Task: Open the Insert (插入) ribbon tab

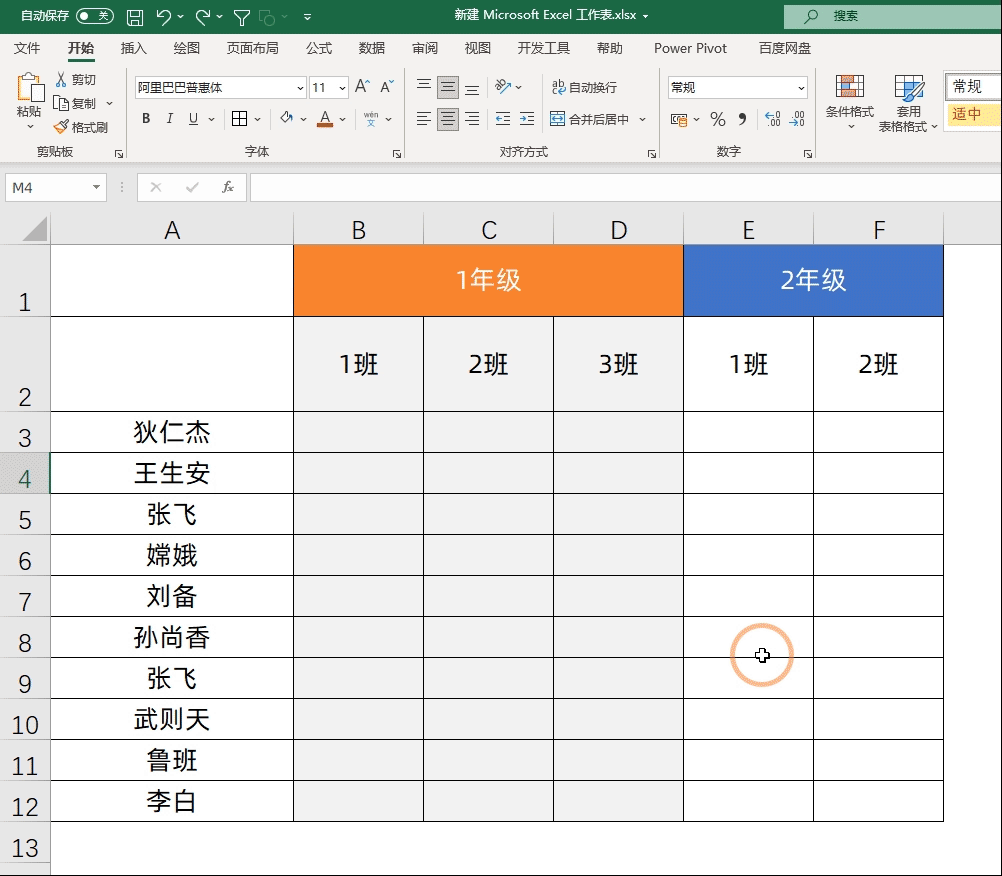Action: tap(133, 48)
